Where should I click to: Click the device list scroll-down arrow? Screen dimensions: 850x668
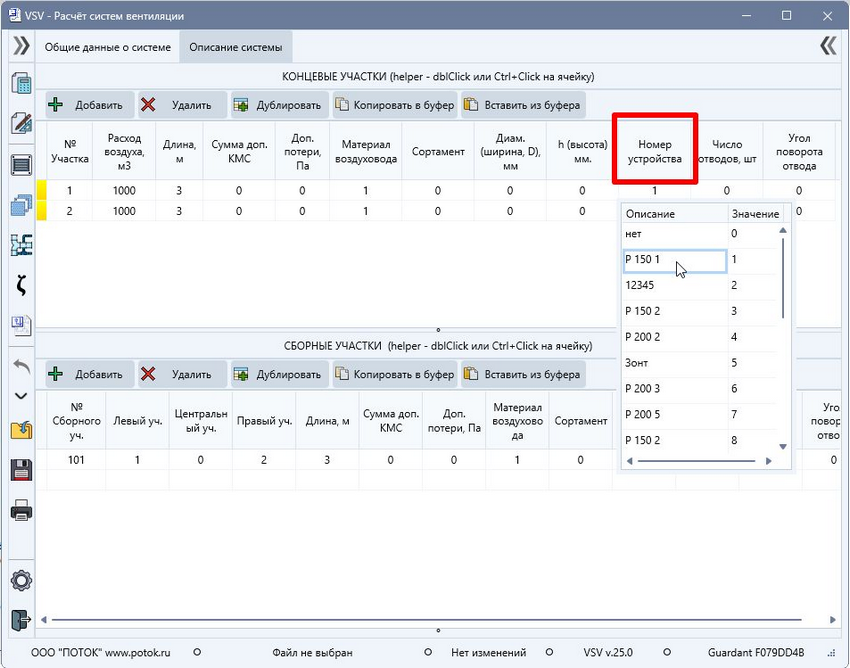click(x=783, y=447)
